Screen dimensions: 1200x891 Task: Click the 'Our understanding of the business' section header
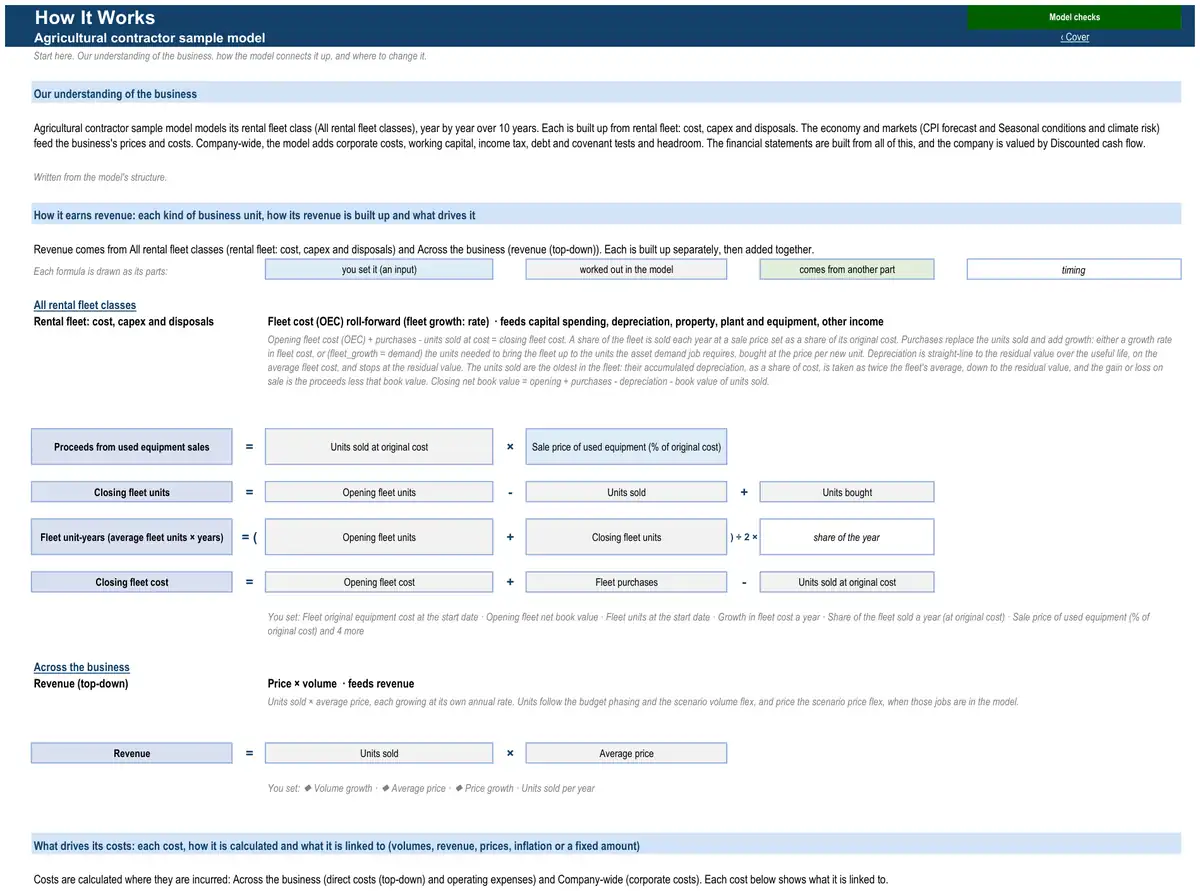click(x=606, y=93)
